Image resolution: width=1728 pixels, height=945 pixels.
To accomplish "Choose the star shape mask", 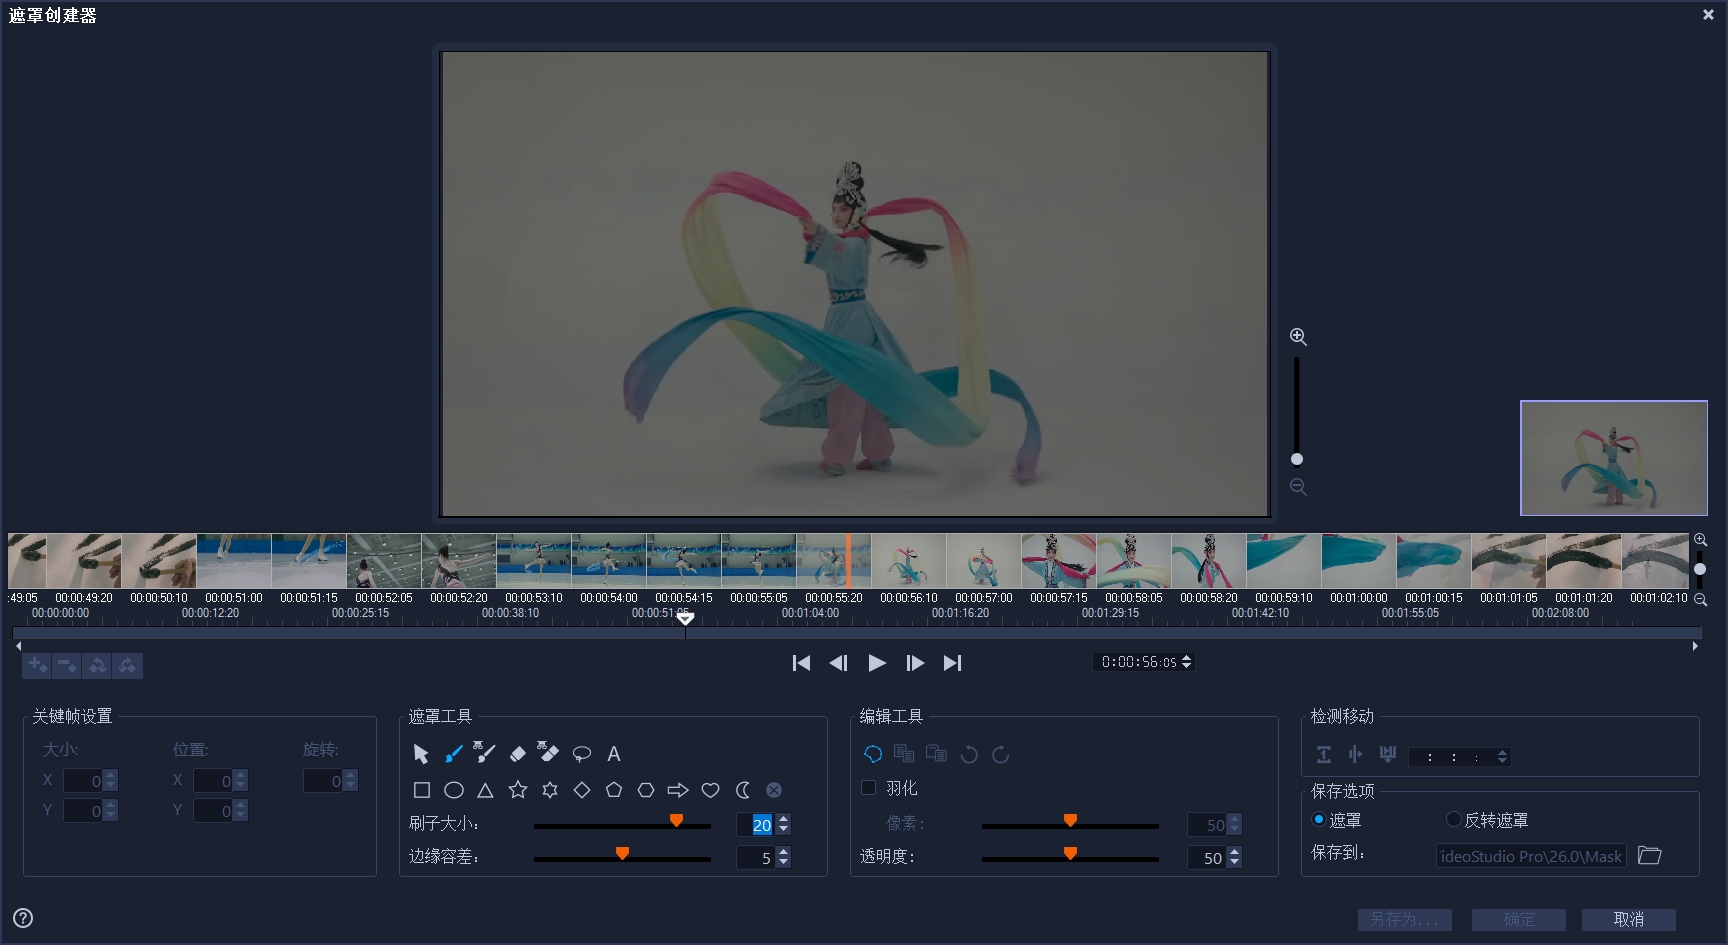I will [517, 790].
